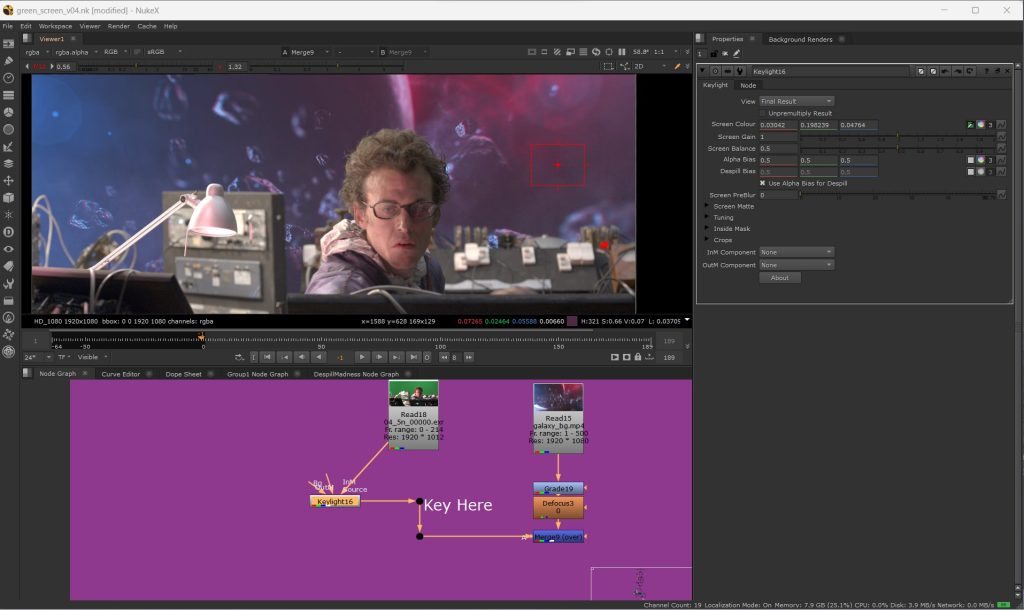Select the Defocus3 node
The width and height of the screenshot is (1024, 610).
pyautogui.click(x=558, y=507)
